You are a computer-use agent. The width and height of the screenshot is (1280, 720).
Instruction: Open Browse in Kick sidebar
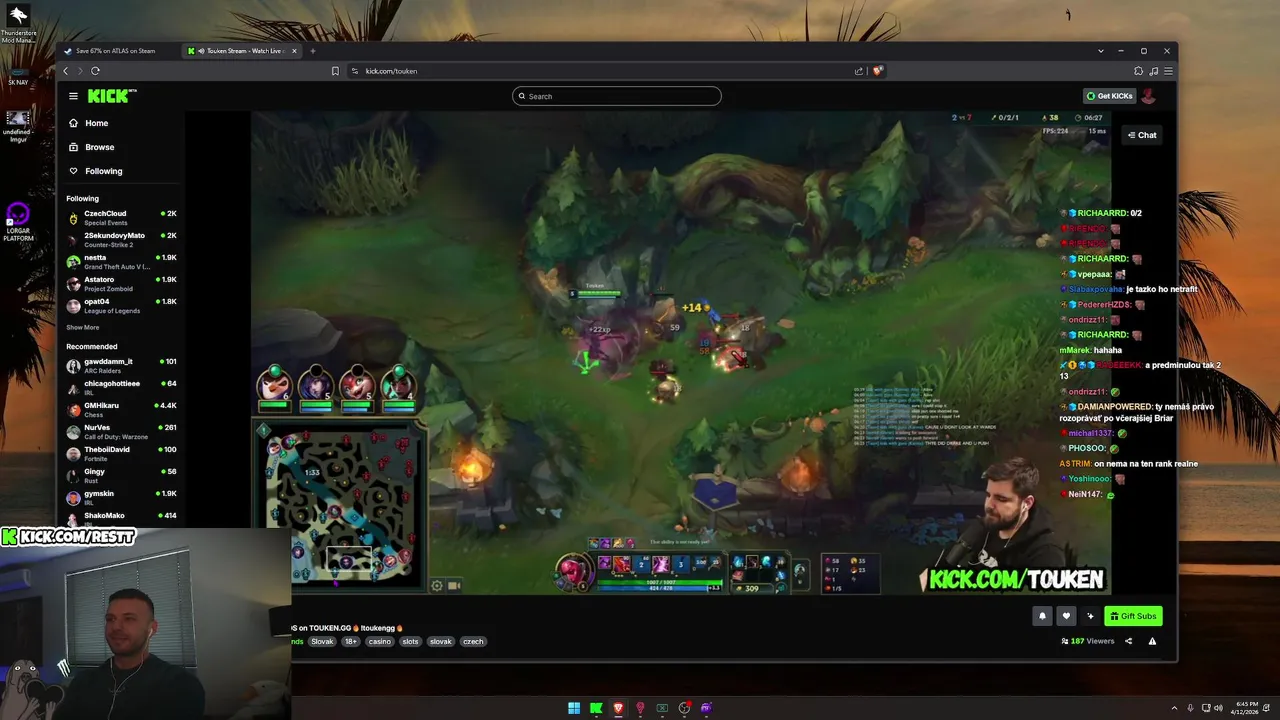99,147
